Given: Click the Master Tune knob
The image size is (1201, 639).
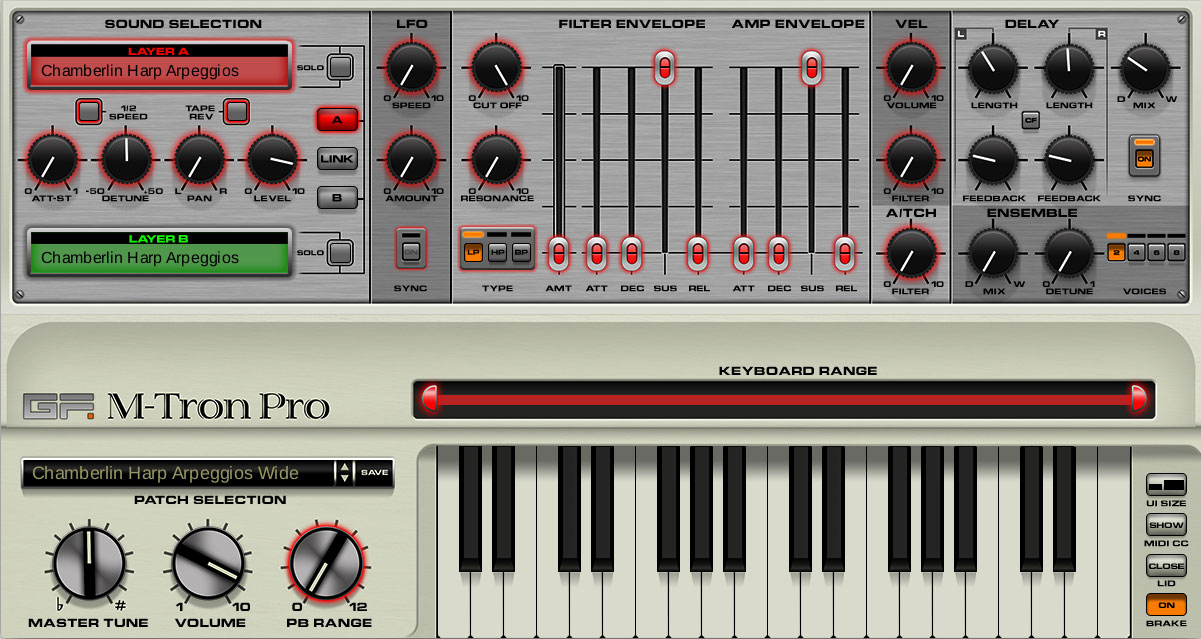Looking at the screenshot, I should (89, 565).
